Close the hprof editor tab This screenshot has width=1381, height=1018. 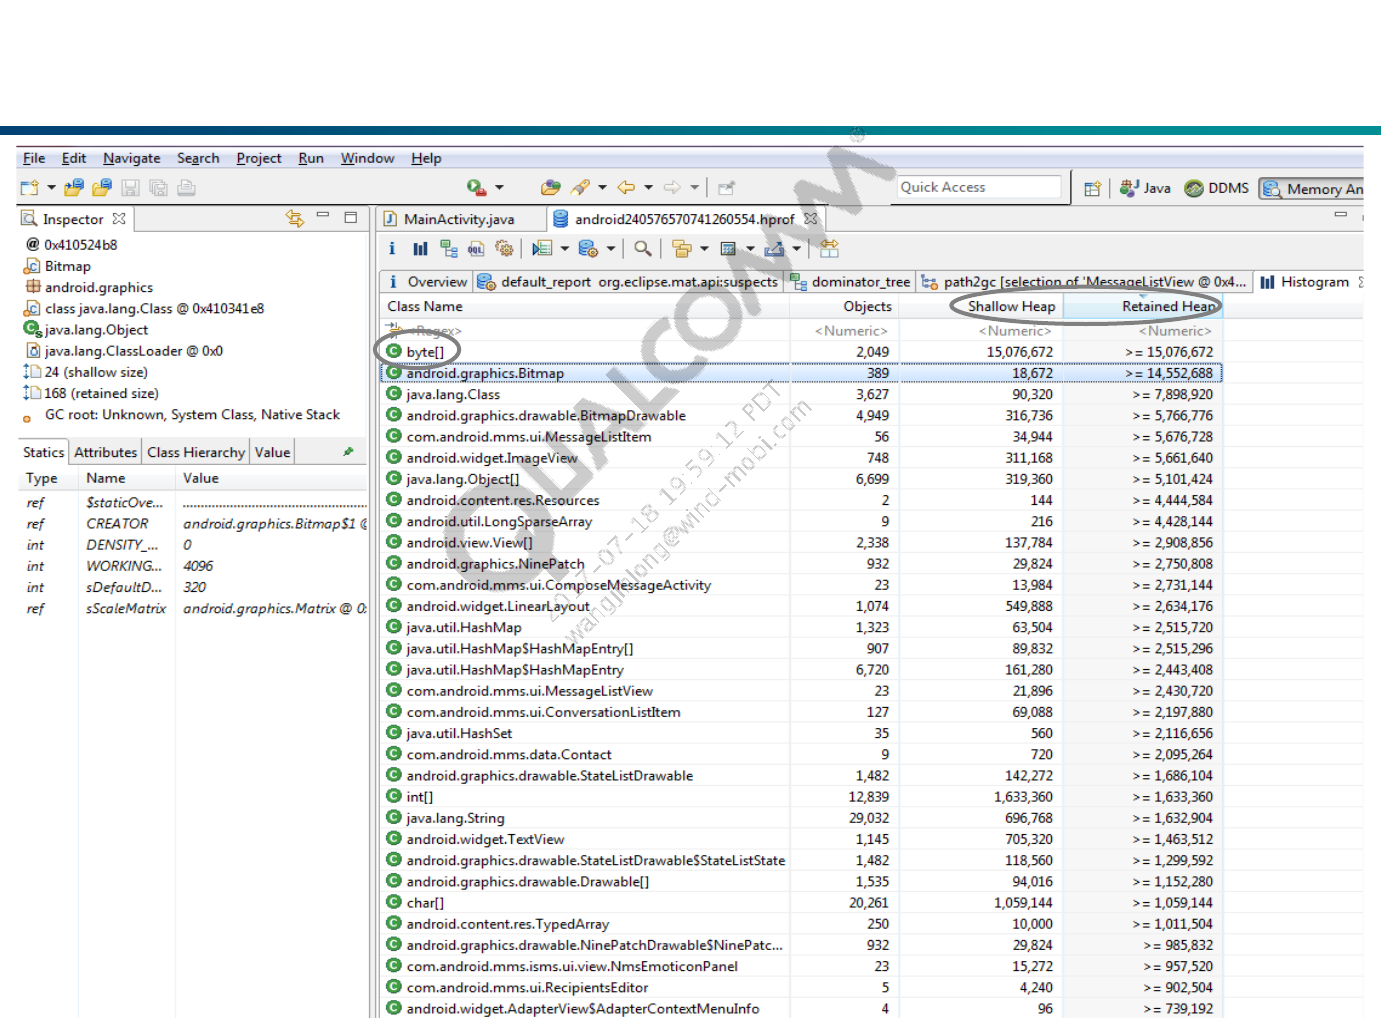pyautogui.click(x=811, y=218)
